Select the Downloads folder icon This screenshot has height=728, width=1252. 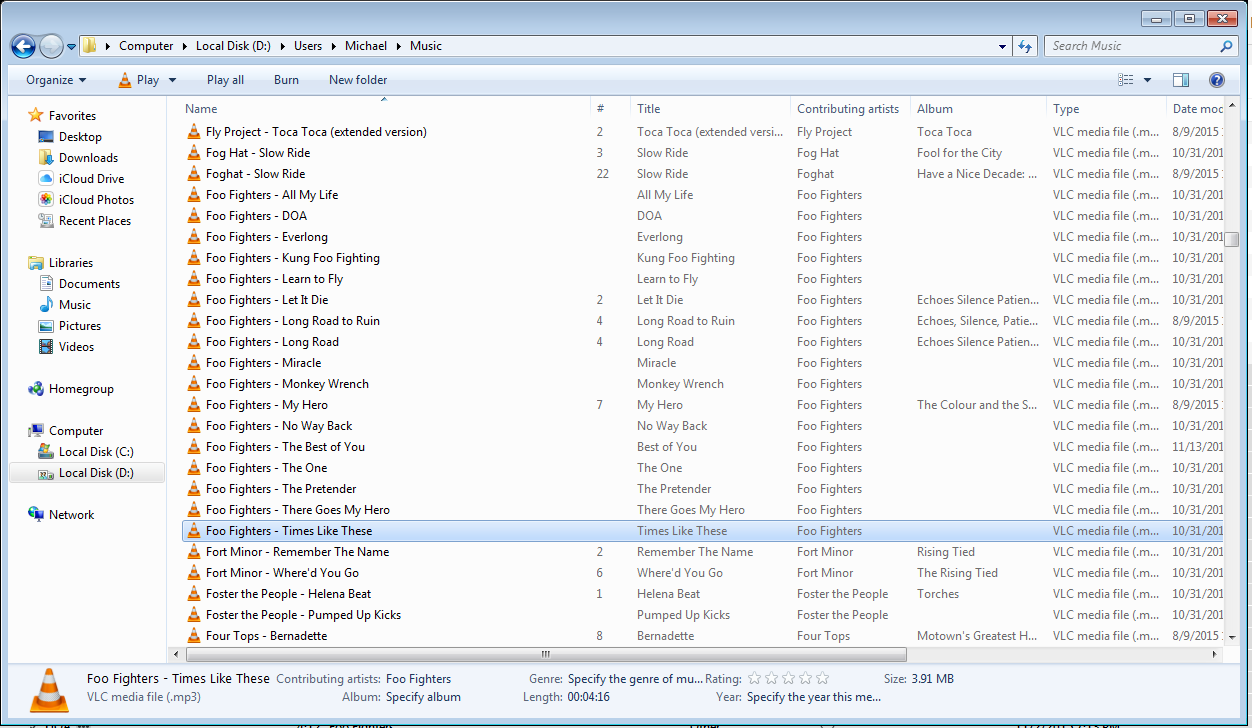[x=46, y=157]
